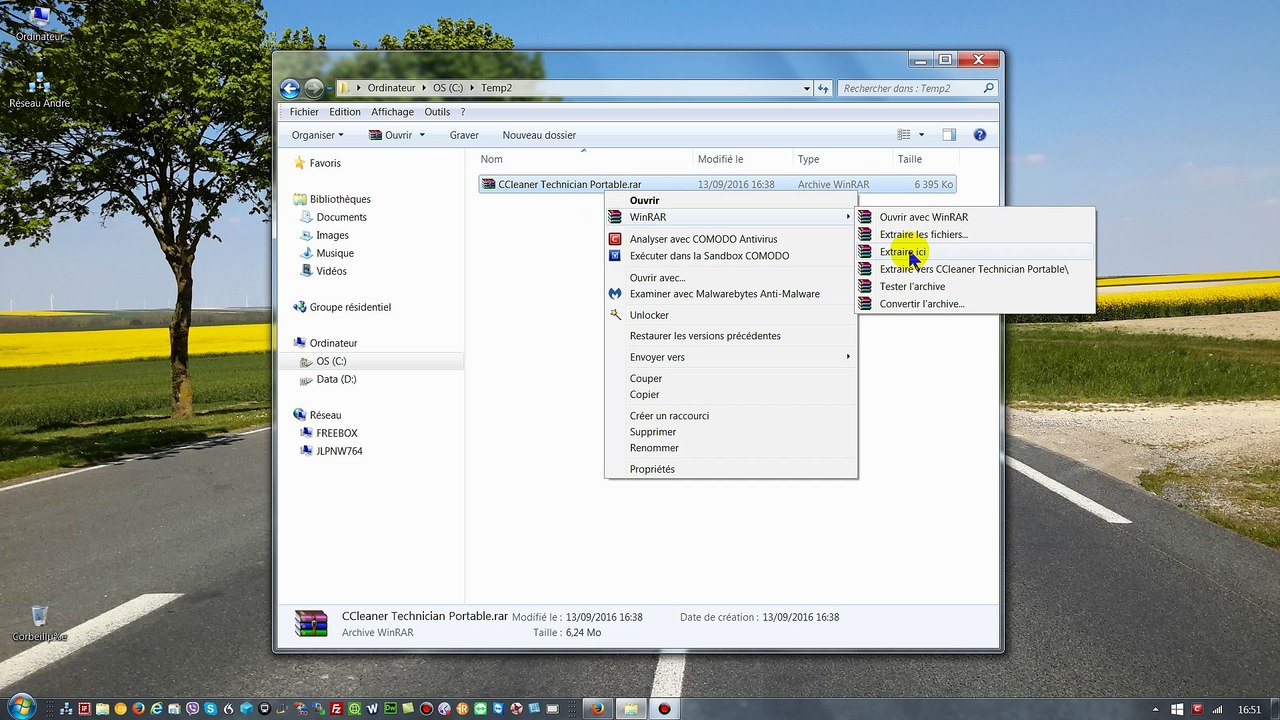Click the Nouveau dossier button
Screen dimensions: 1280x720
539,135
